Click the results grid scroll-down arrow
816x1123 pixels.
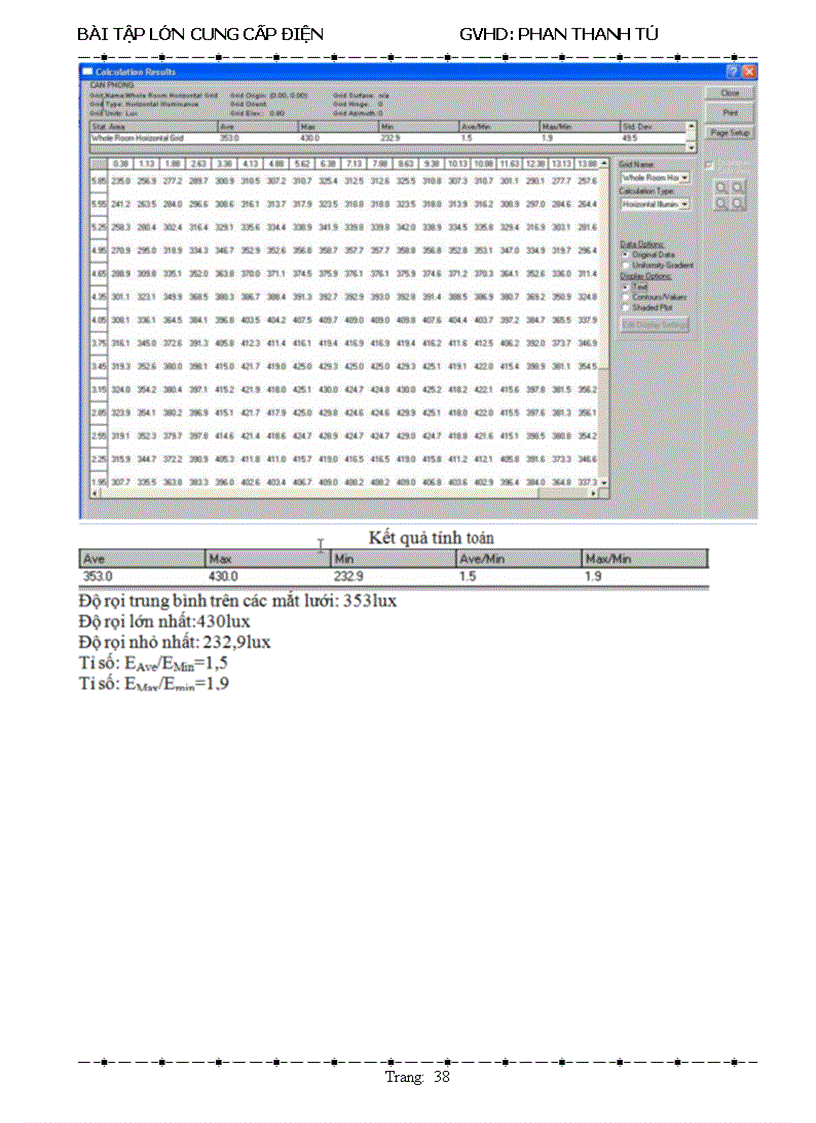(603, 485)
